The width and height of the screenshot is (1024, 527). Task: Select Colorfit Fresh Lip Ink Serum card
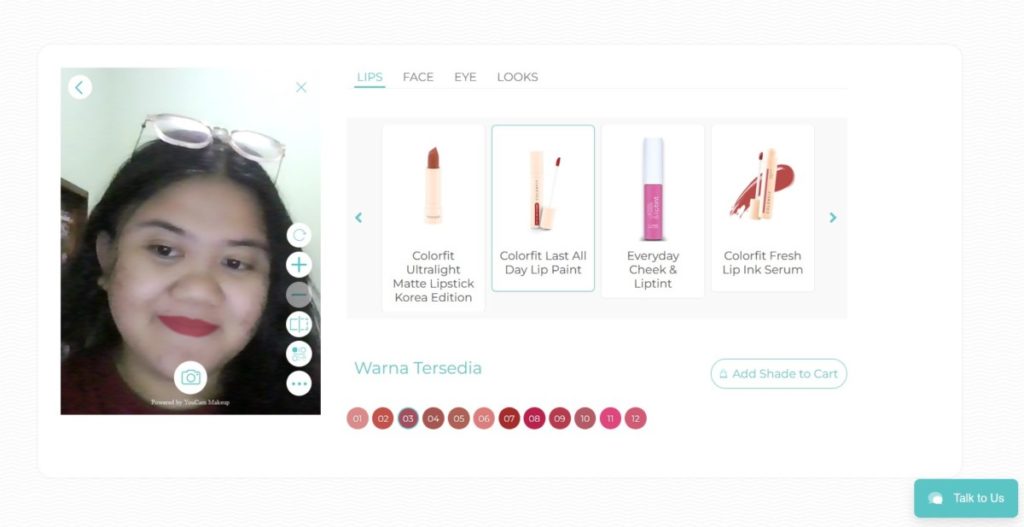tap(763, 208)
